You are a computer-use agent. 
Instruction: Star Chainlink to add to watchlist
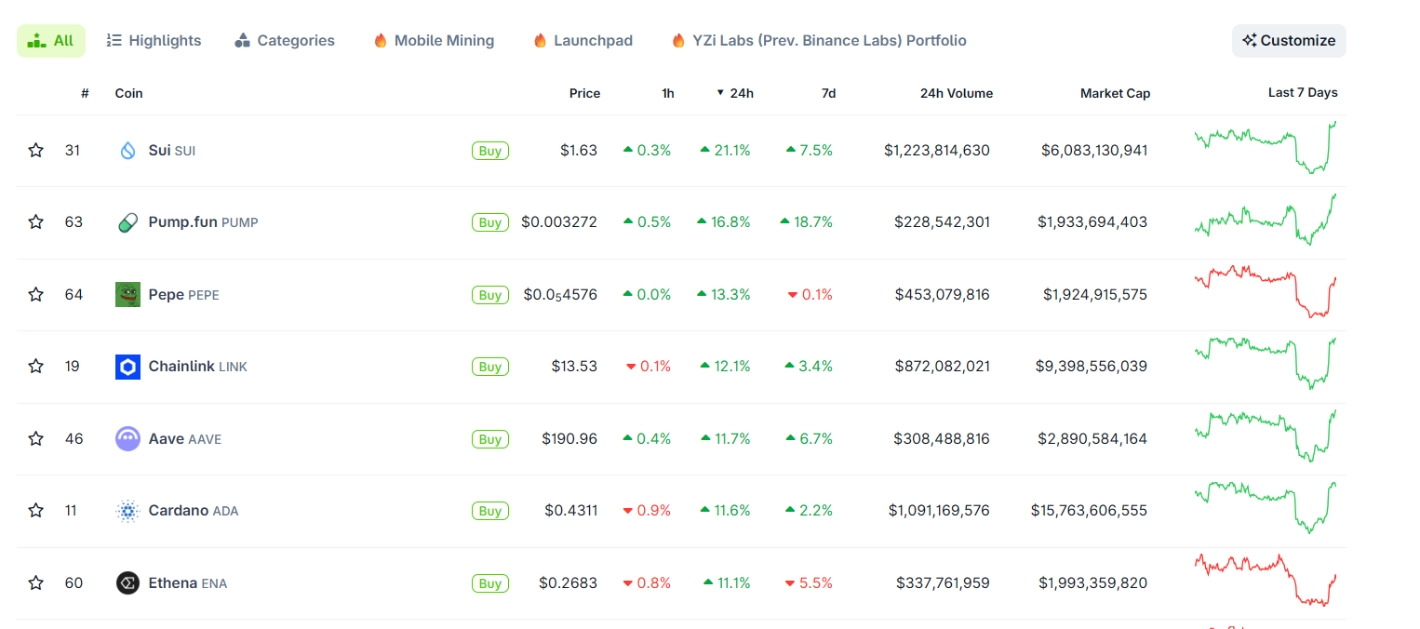[x=36, y=367]
